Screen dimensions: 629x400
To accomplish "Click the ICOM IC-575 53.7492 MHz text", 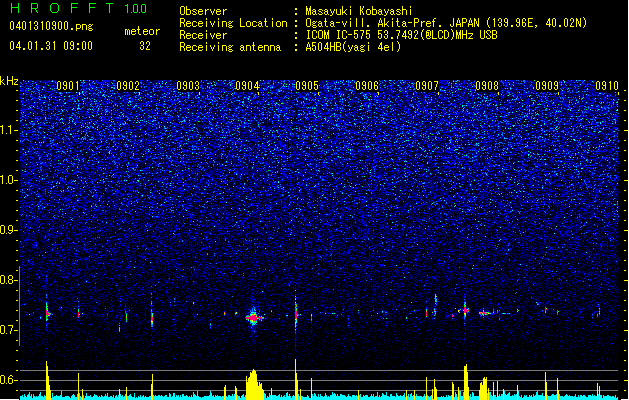I will (x=402, y=35).
